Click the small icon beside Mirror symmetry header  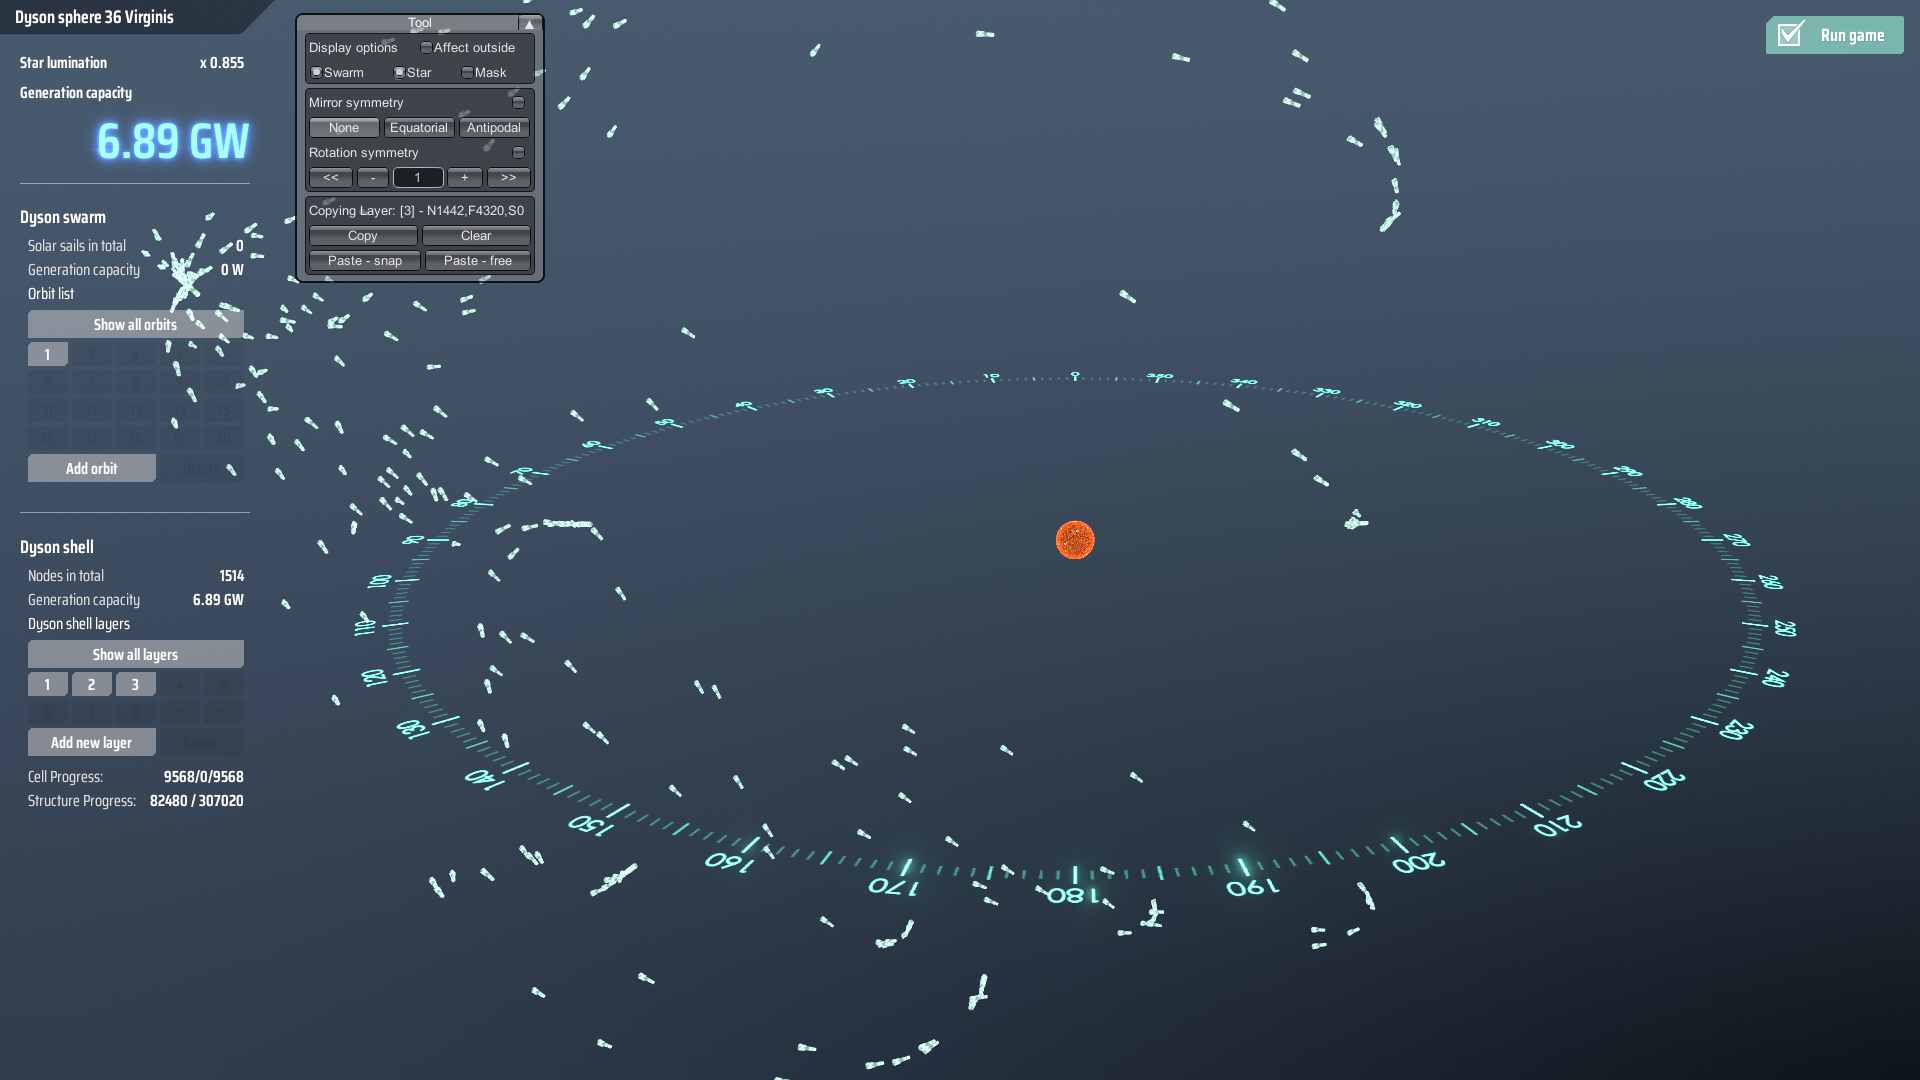(518, 102)
